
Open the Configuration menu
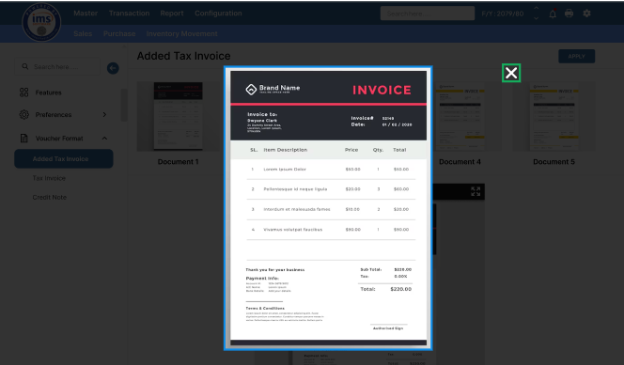tap(218, 13)
